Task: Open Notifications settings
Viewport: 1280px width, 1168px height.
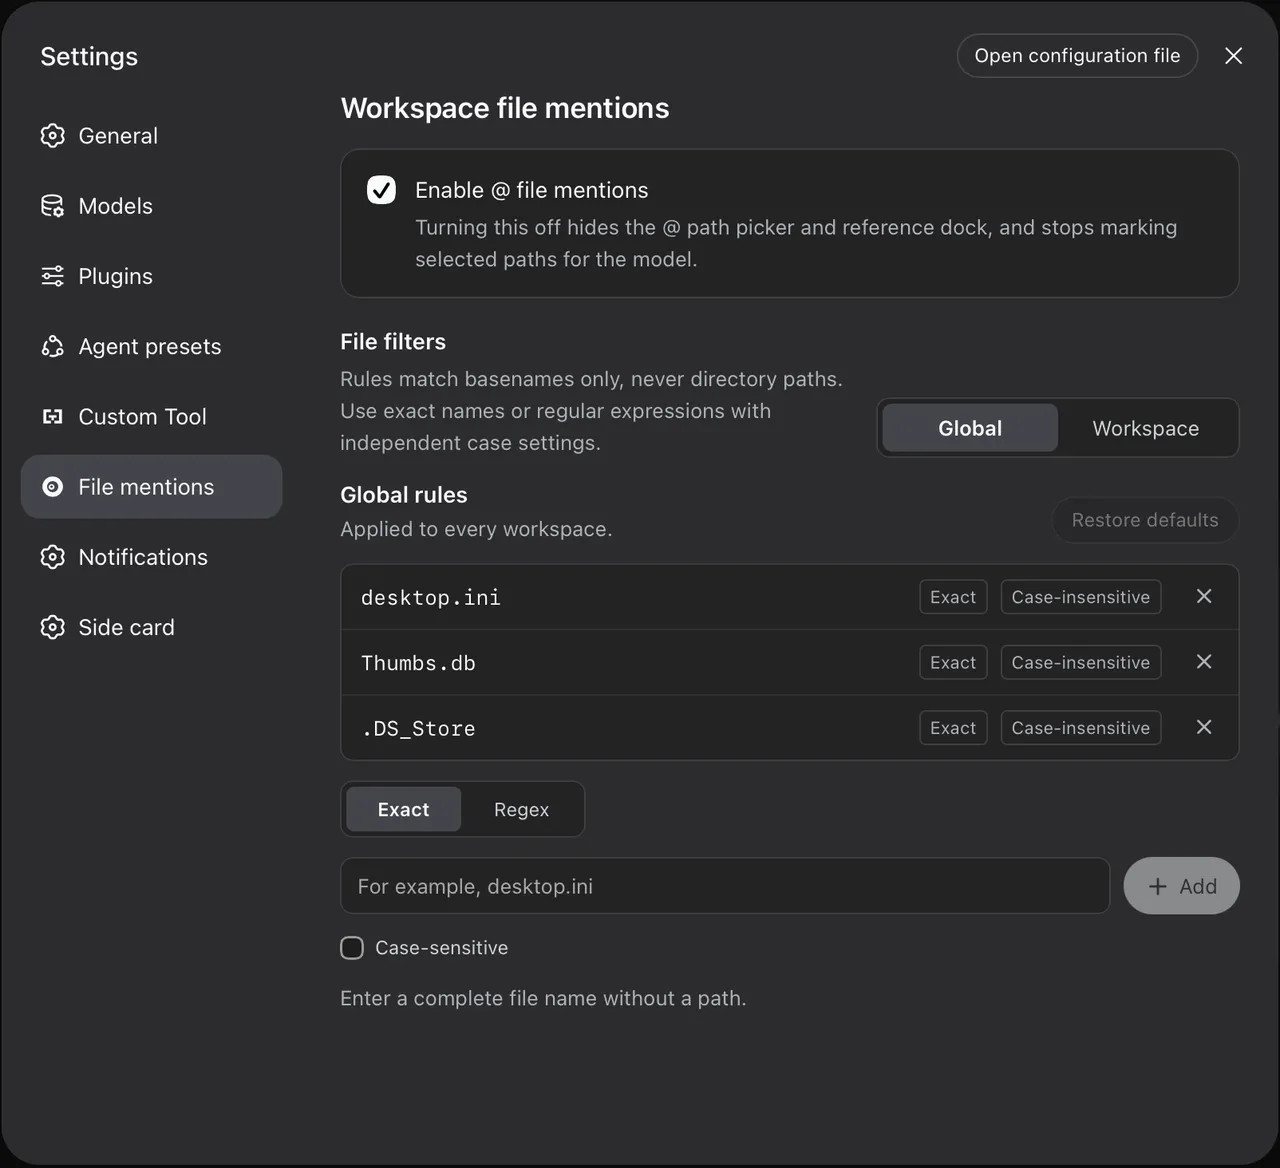Action: point(151,557)
